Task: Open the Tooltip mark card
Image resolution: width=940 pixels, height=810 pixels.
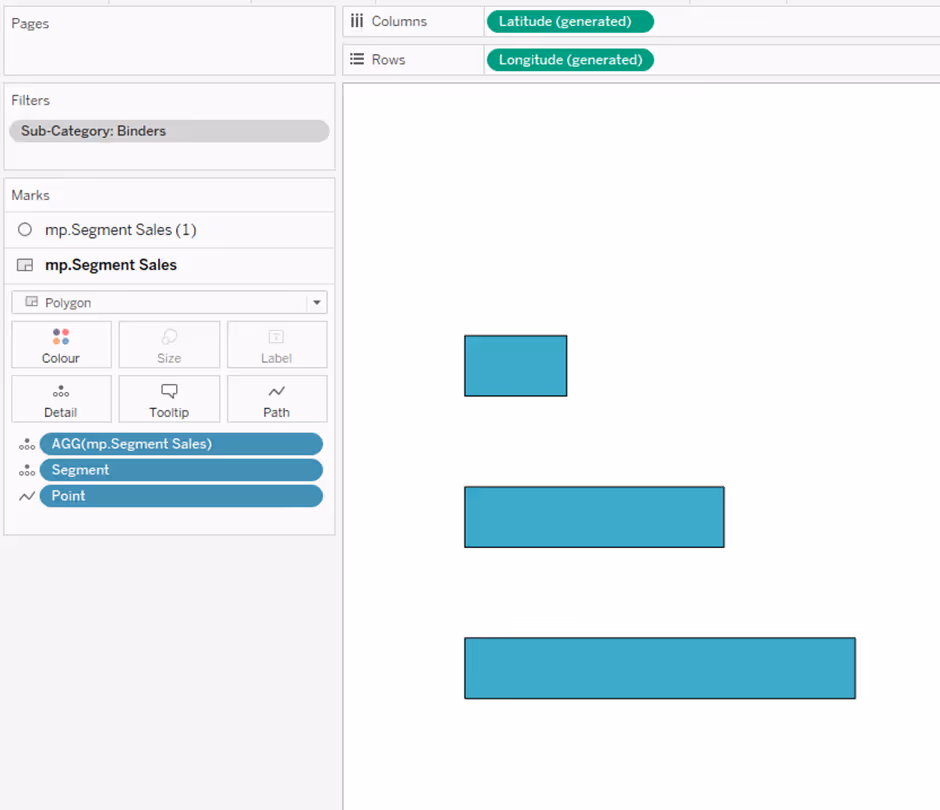Action: click(169, 399)
